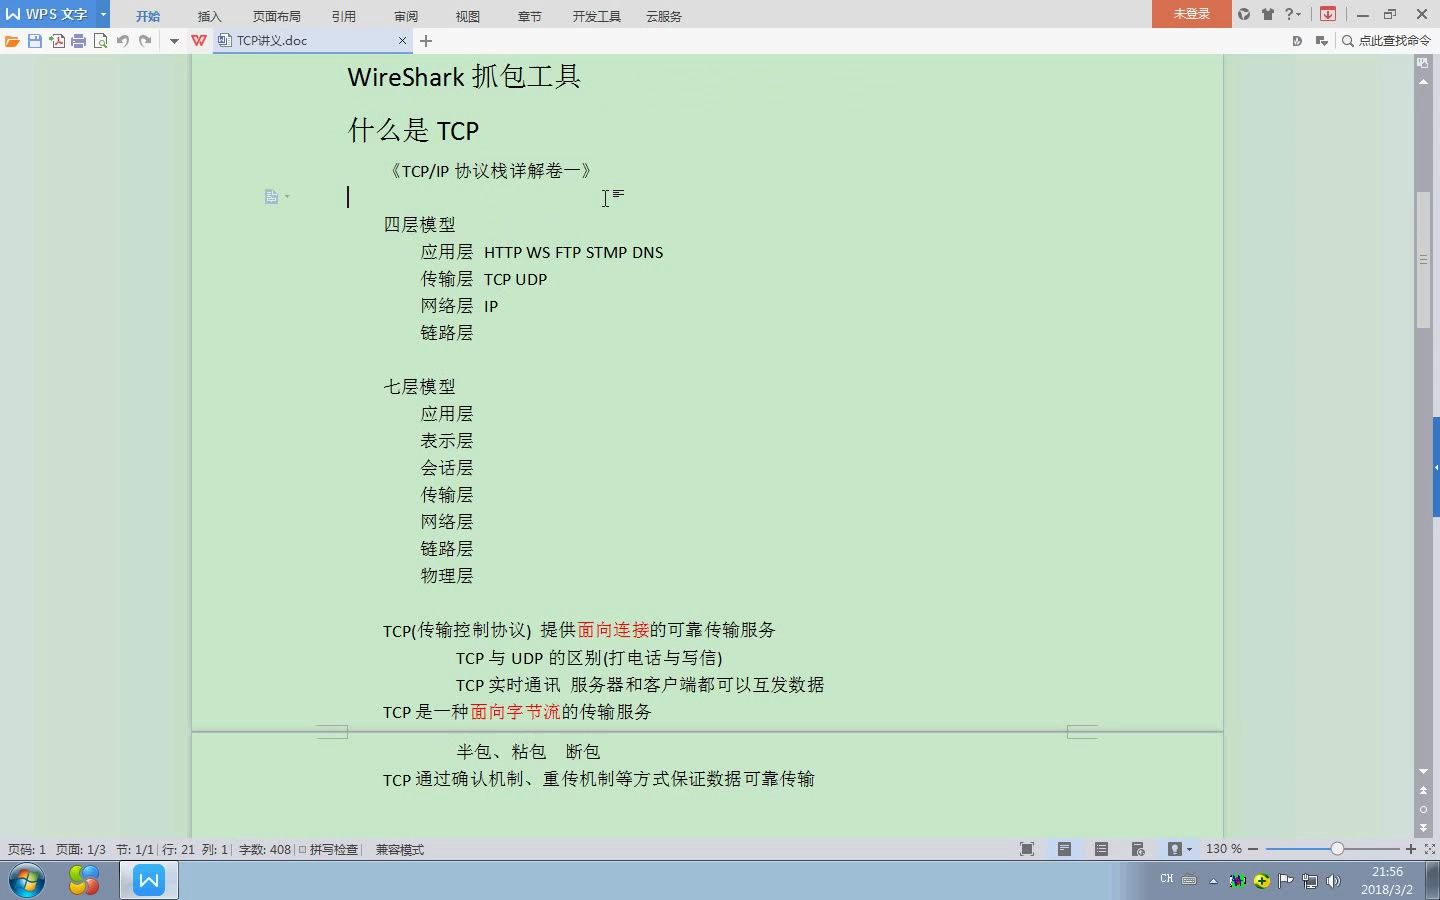Jump to next page using double-down arrow

tap(1423, 828)
